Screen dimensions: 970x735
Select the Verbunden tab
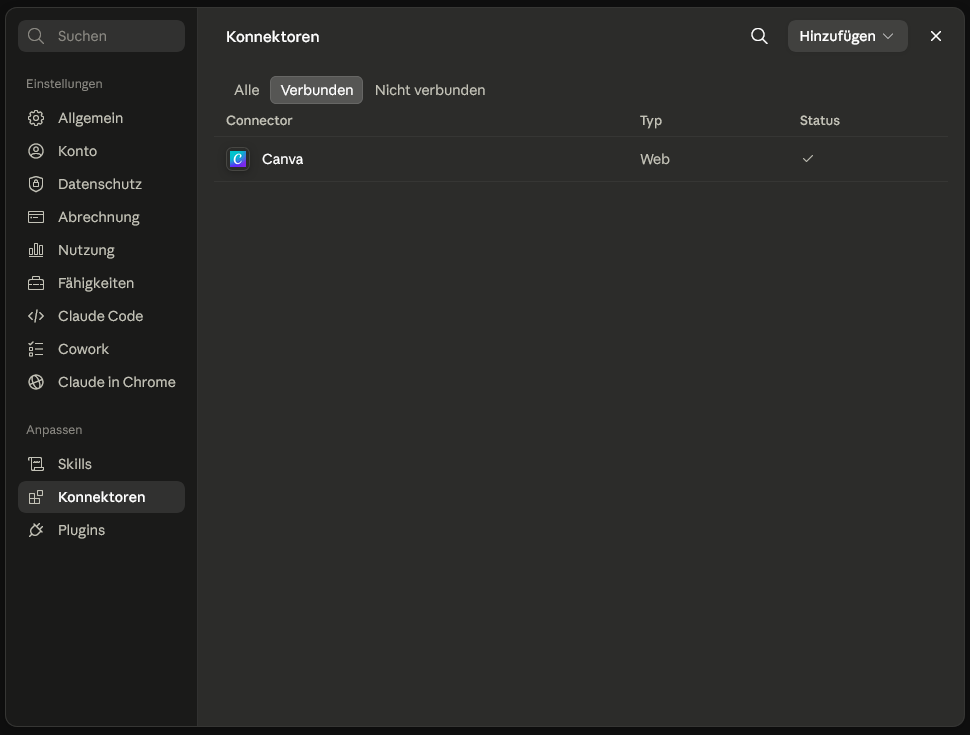(x=316, y=90)
